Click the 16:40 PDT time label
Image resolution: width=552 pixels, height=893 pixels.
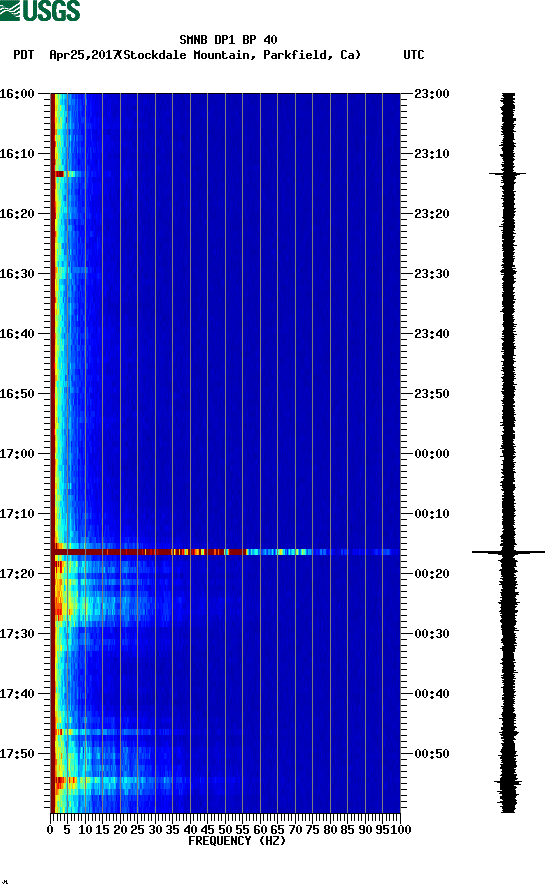click(17, 334)
